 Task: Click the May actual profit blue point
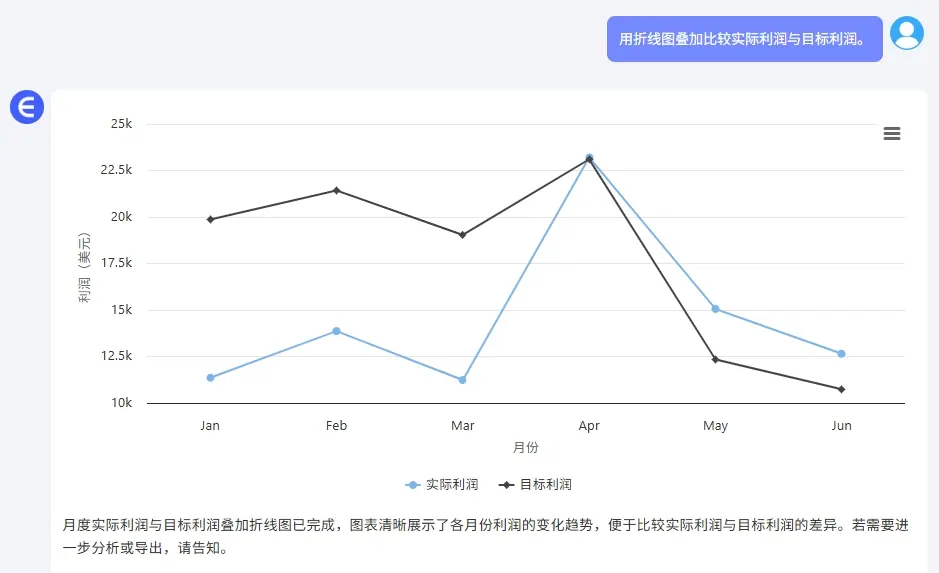715,309
